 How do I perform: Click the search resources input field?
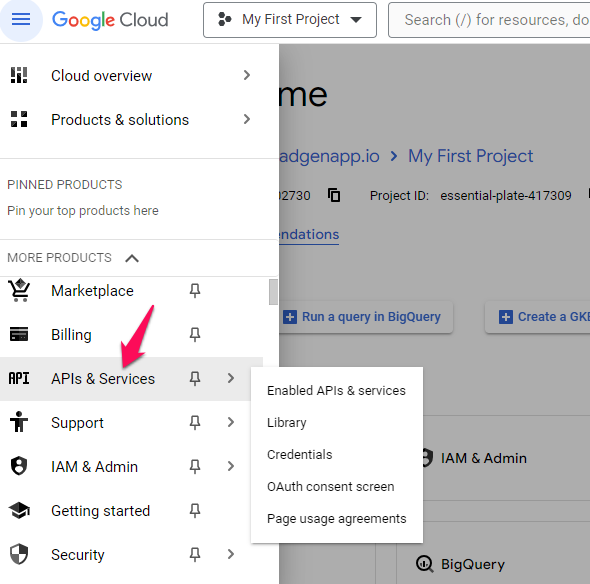coord(489,20)
